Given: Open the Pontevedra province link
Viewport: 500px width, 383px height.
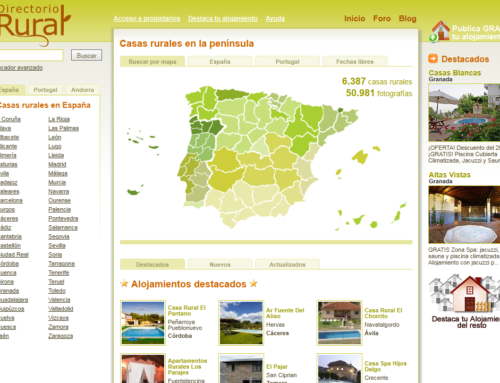Looking at the screenshot, I should tap(63, 218).
